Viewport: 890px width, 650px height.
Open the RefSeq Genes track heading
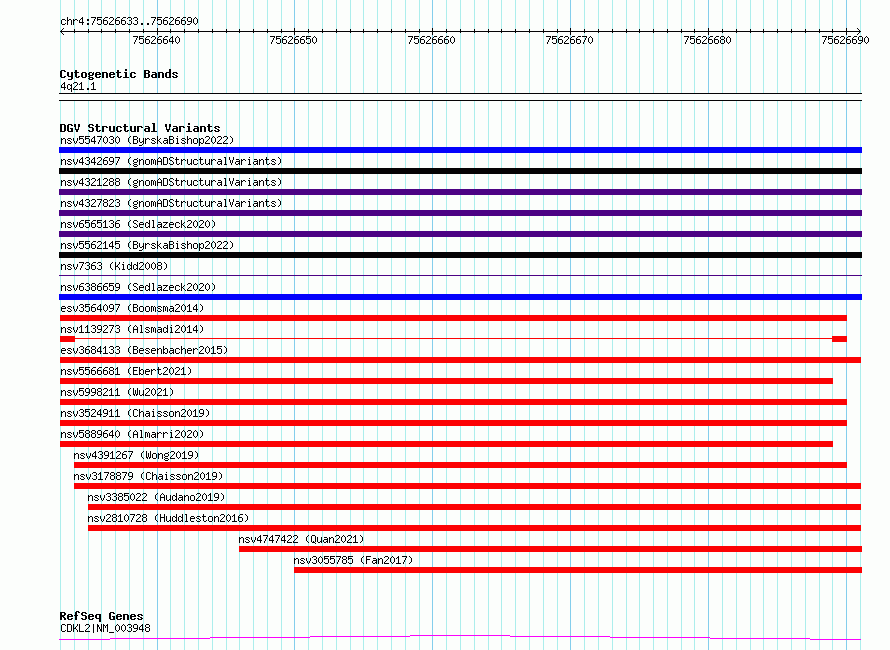[102, 616]
